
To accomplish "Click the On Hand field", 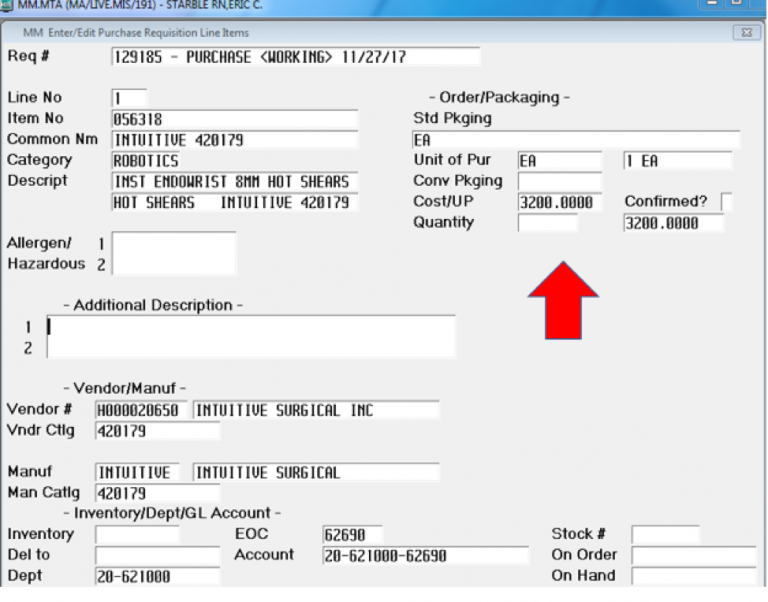I will [x=694, y=576].
